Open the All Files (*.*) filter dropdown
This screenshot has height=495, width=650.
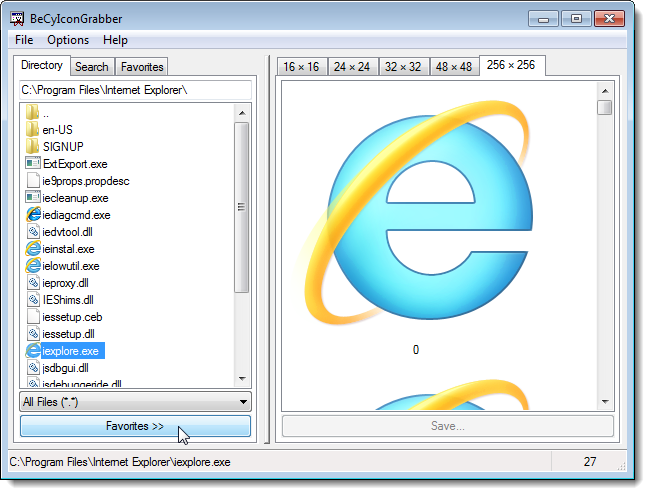click(x=136, y=402)
